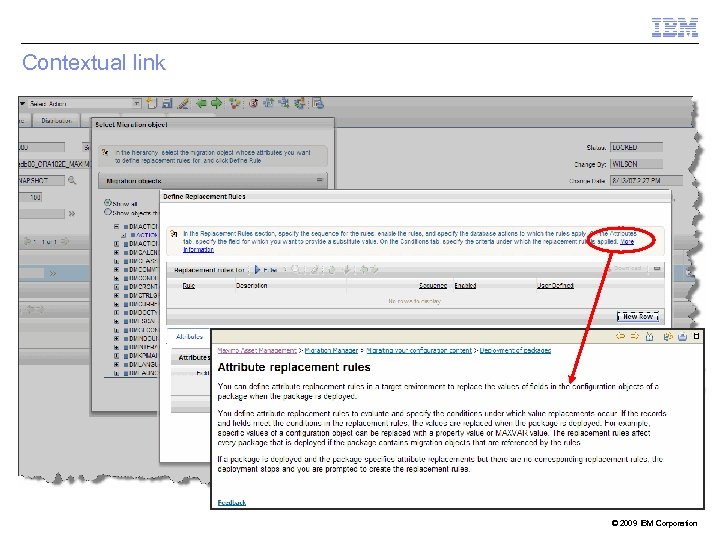Sort by the Enabled column header

pos(465,286)
